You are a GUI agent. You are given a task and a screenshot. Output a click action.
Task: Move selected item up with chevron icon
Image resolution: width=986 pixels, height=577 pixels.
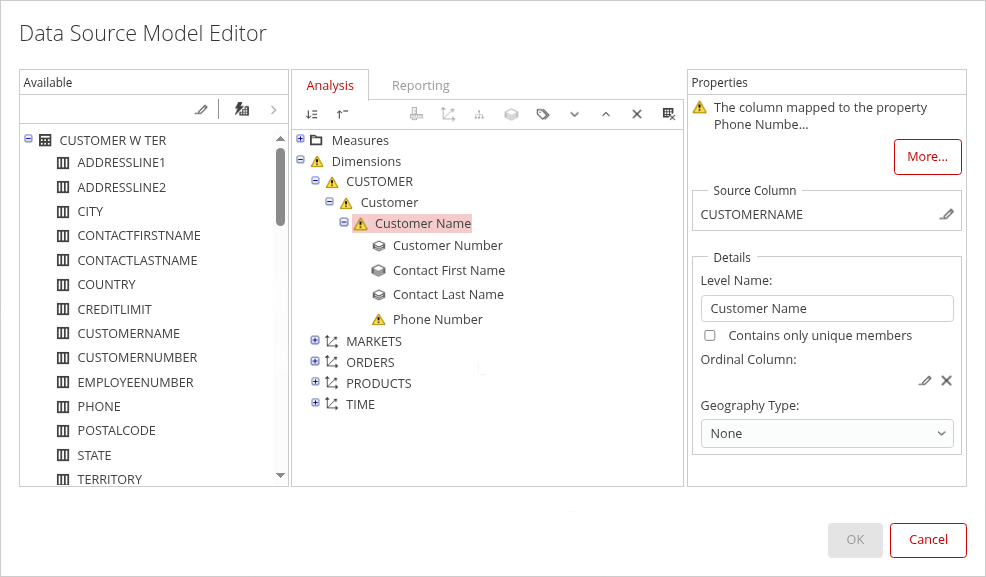coord(605,115)
